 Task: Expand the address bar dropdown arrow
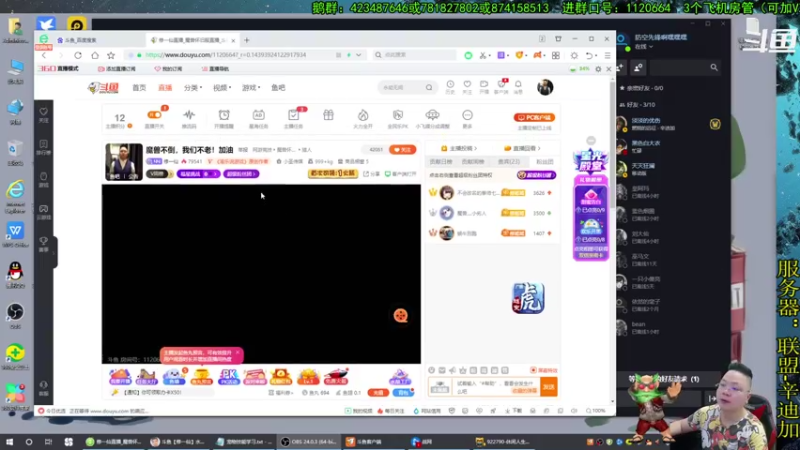click(x=359, y=55)
